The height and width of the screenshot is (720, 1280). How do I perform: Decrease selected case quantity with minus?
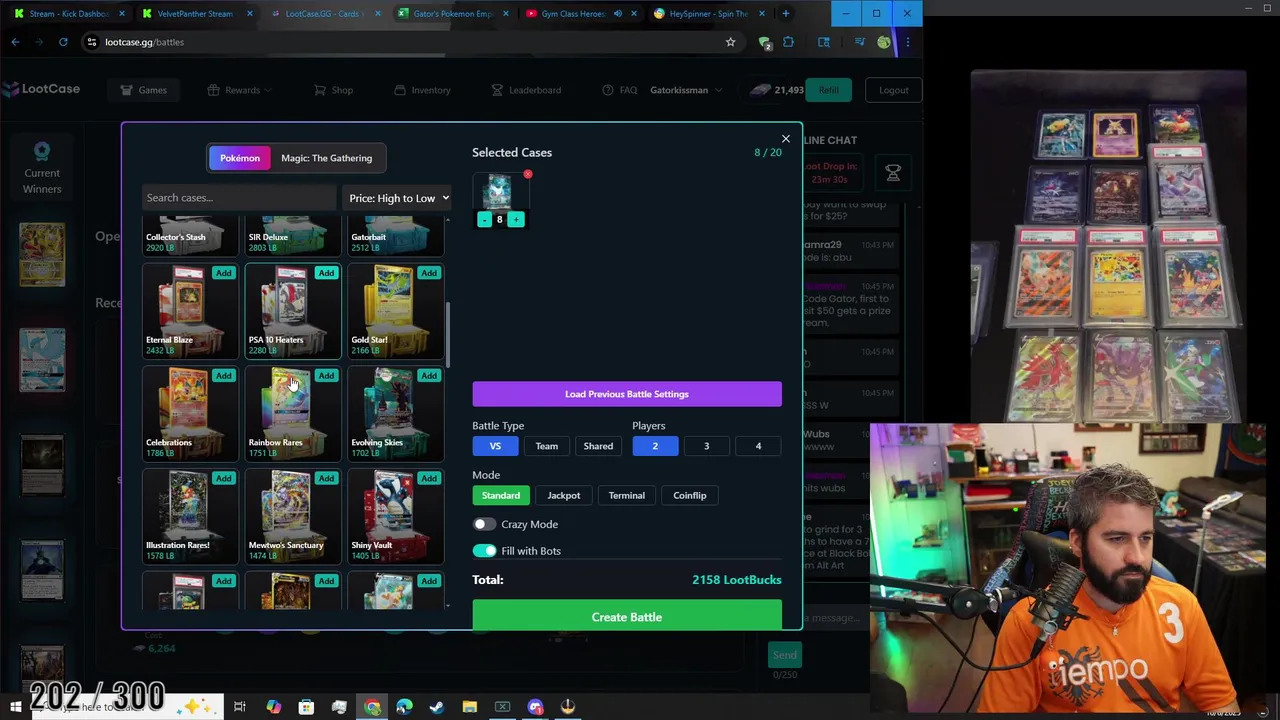point(484,220)
